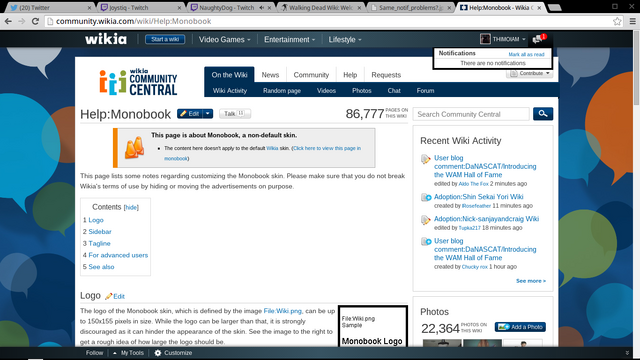The width and height of the screenshot is (640, 360).
Task: Jump to See also in Contents
Action: tap(101, 267)
